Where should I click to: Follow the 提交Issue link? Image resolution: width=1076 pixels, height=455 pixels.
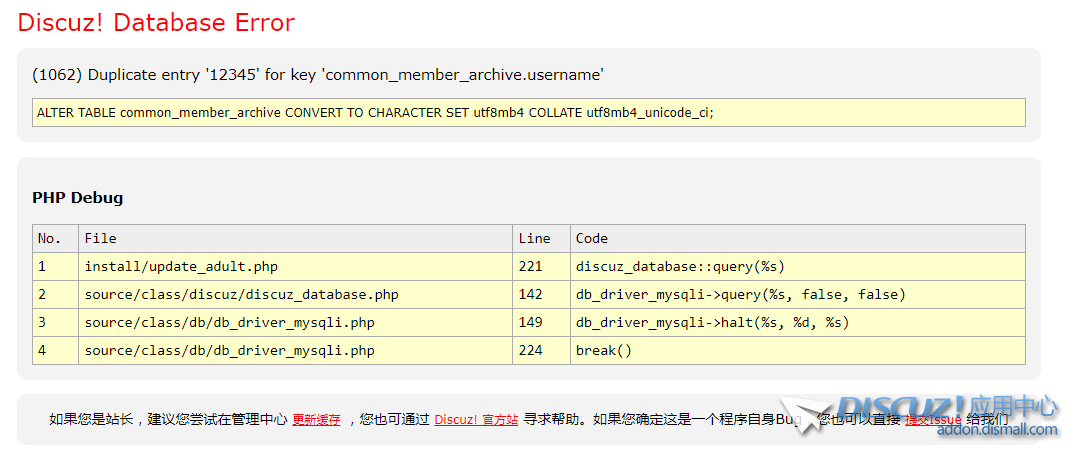[x=932, y=420]
